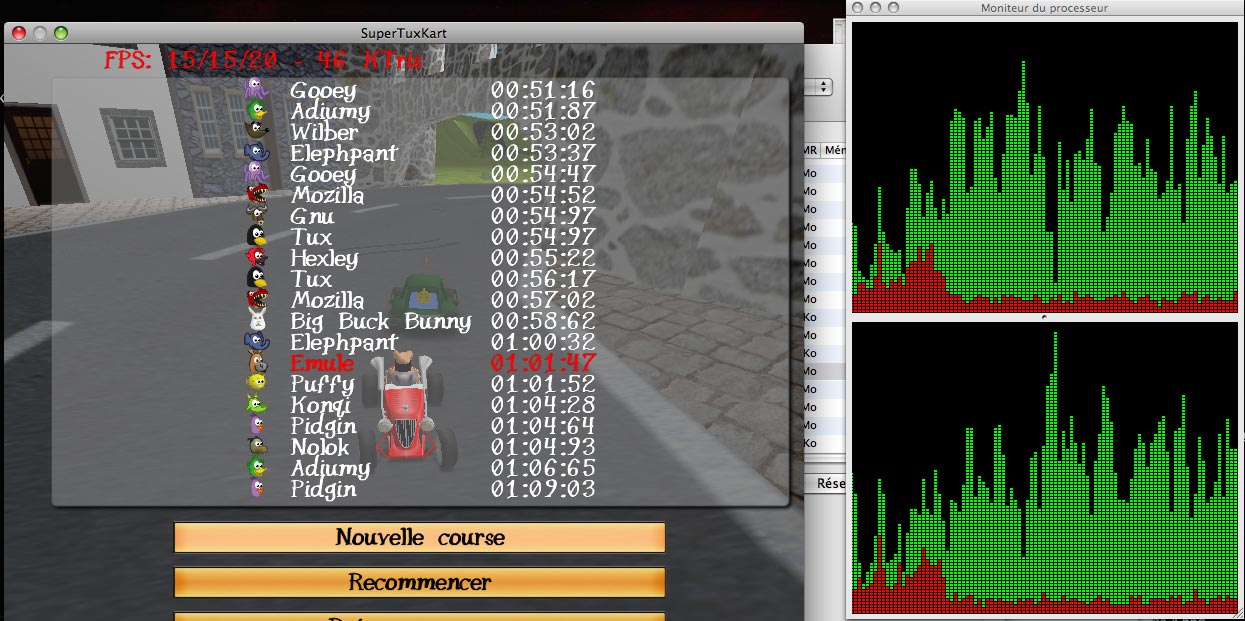Screen dimensions: 1245x621
Task: Click the Mémoire column header
Action: click(835, 150)
